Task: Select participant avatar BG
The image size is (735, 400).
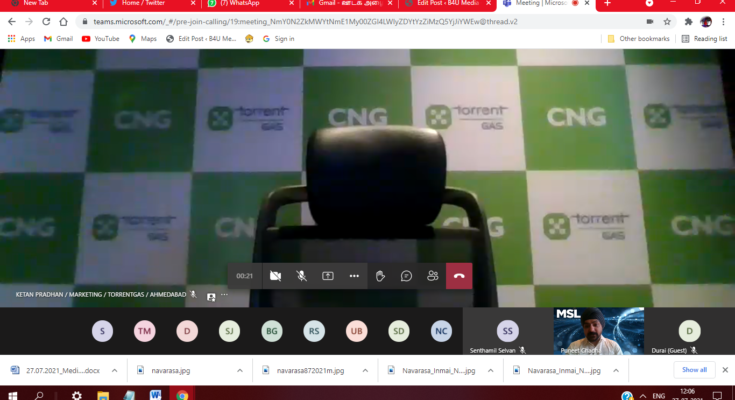Action: click(x=272, y=331)
